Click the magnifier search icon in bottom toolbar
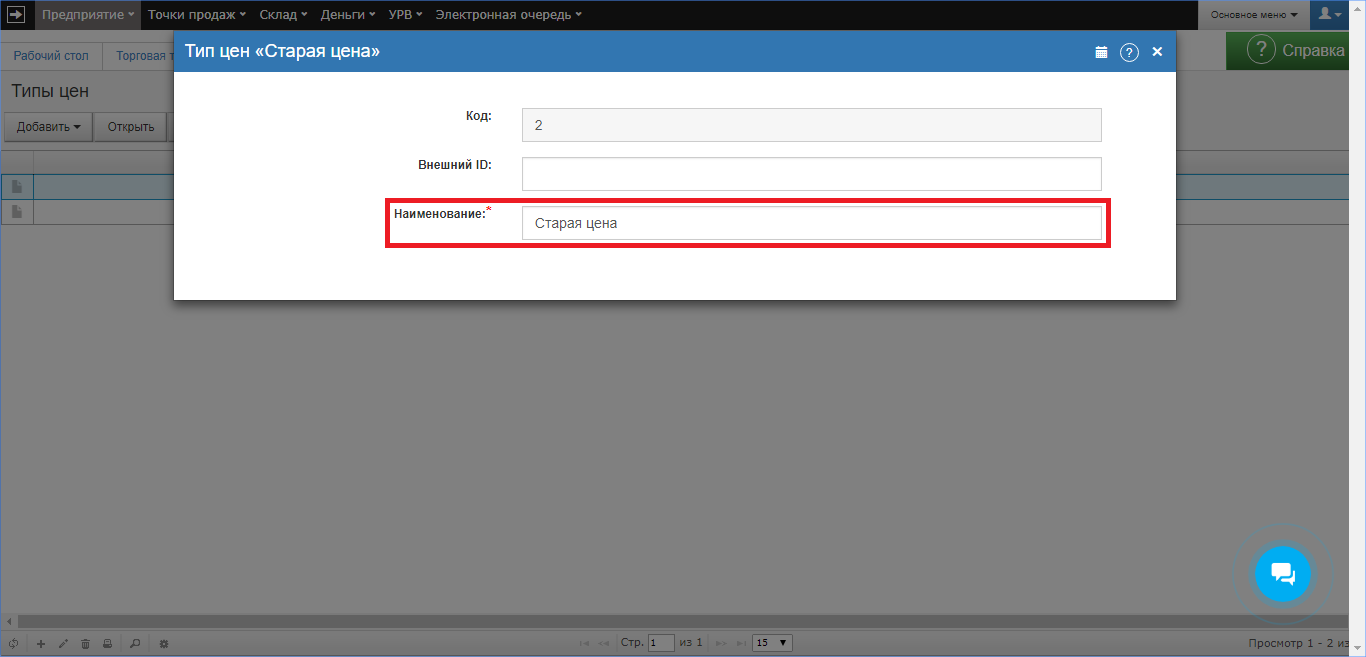Screen dimensions: 1366x657 pos(135,643)
